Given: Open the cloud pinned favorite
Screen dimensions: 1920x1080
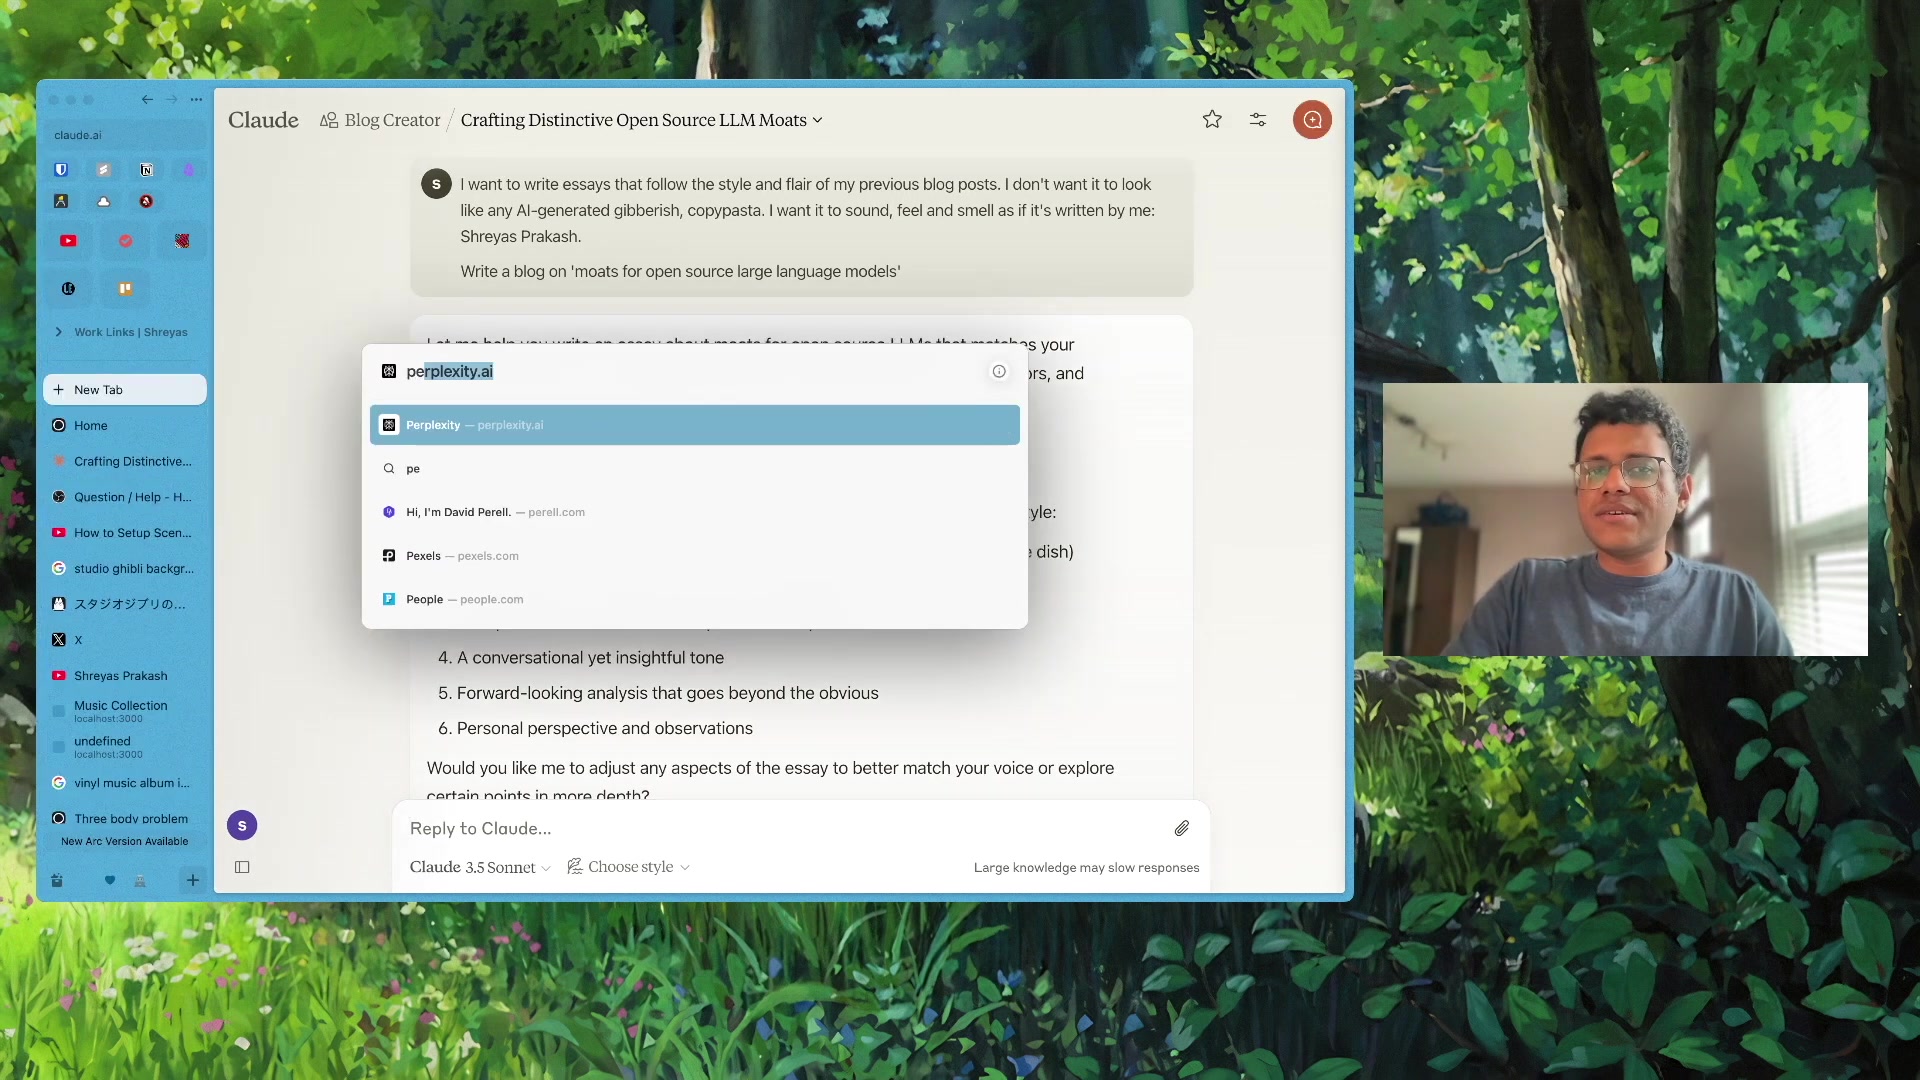Looking at the screenshot, I should point(104,201).
